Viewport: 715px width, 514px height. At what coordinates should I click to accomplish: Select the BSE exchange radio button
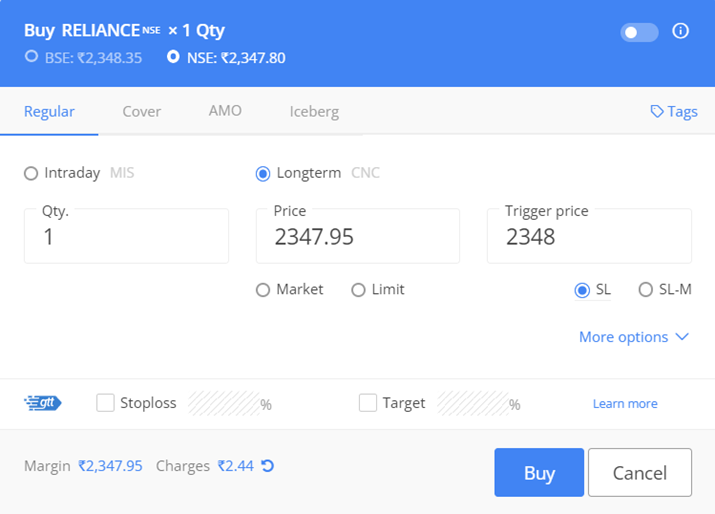31,57
